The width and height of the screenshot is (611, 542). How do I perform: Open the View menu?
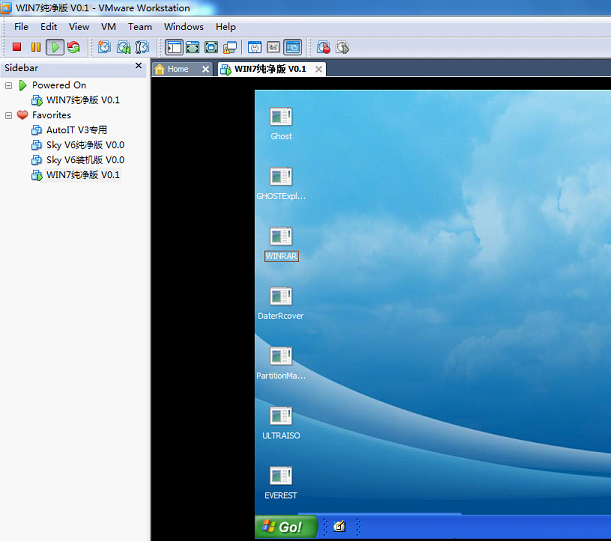[x=79, y=26]
